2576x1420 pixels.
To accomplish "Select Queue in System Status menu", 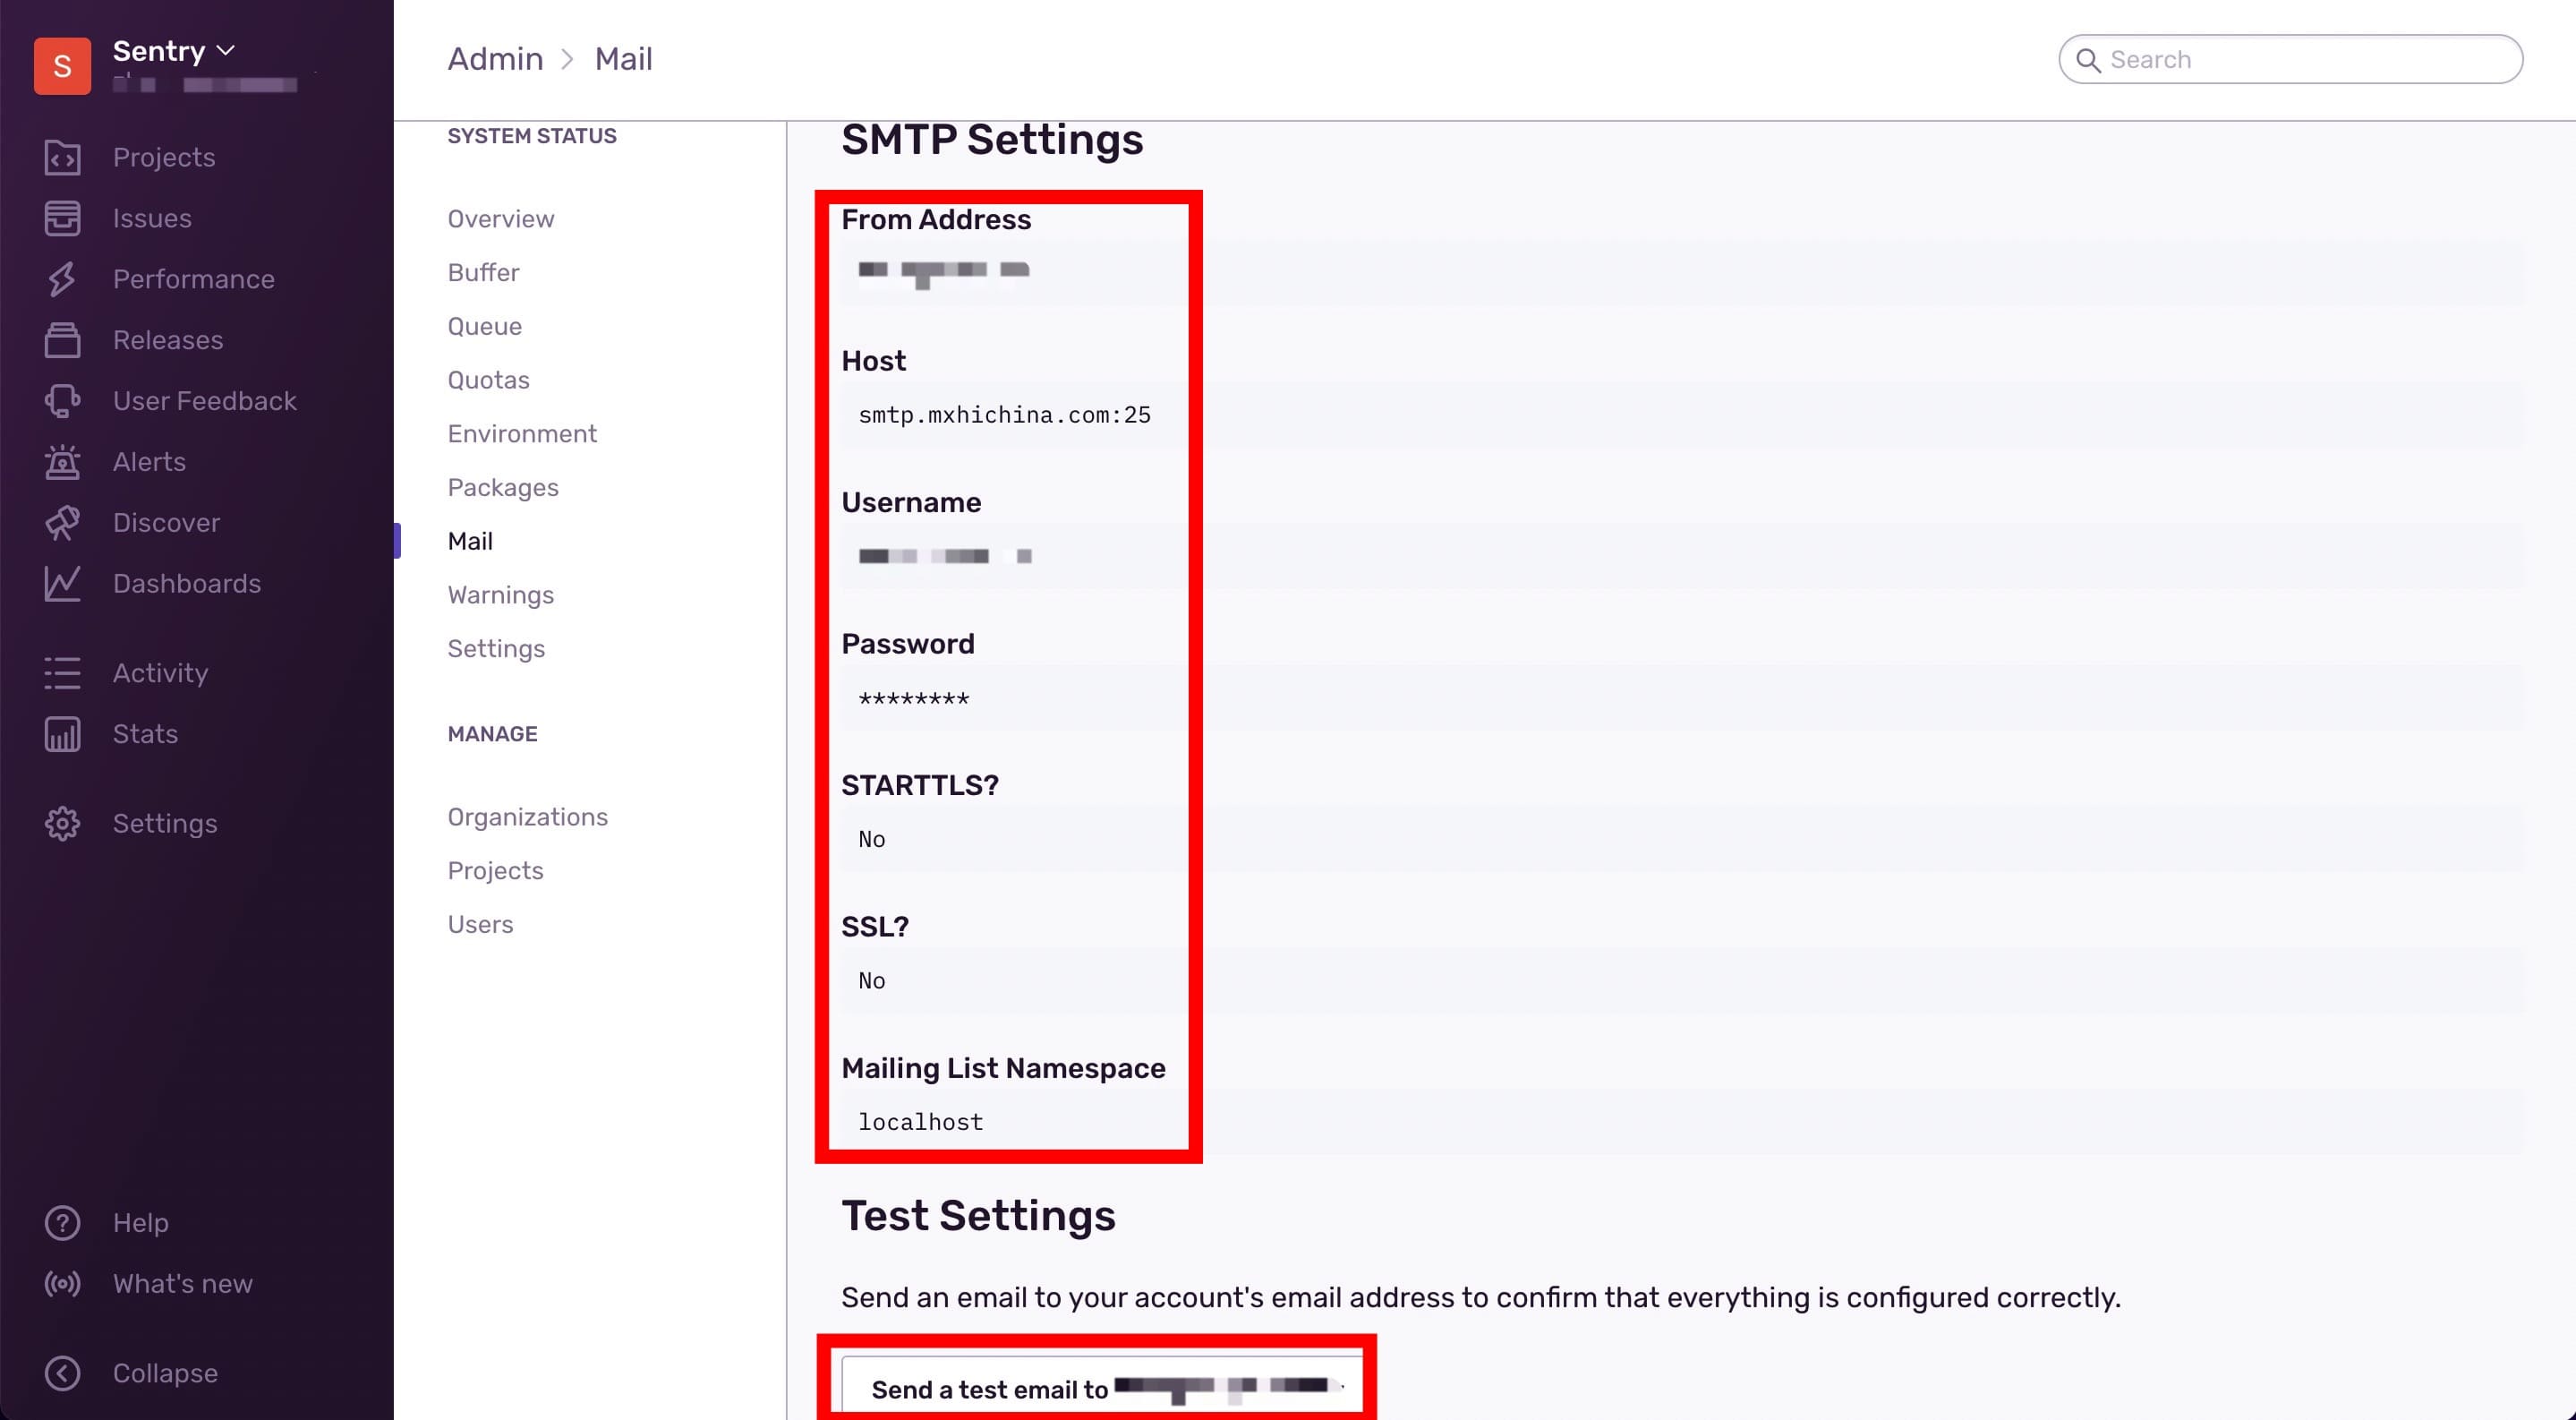I will coord(484,326).
